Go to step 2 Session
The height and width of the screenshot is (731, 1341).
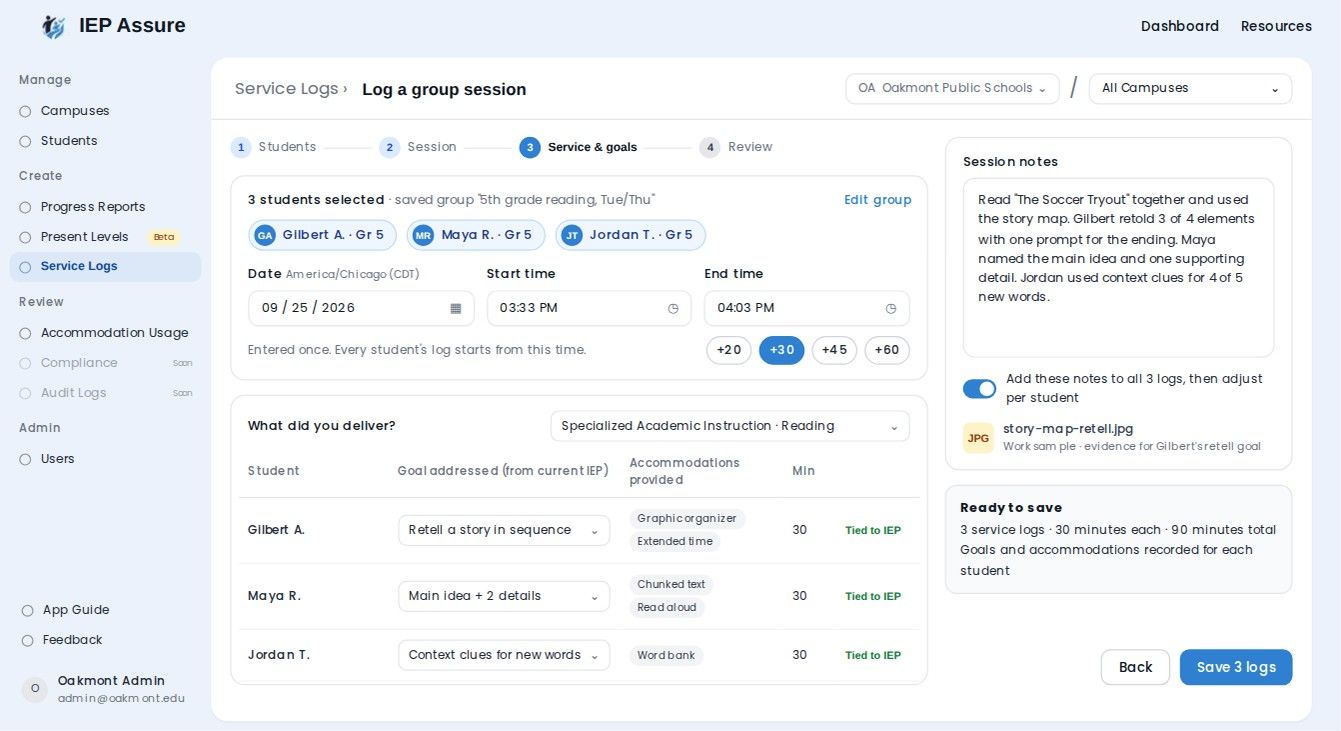tap(418, 147)
